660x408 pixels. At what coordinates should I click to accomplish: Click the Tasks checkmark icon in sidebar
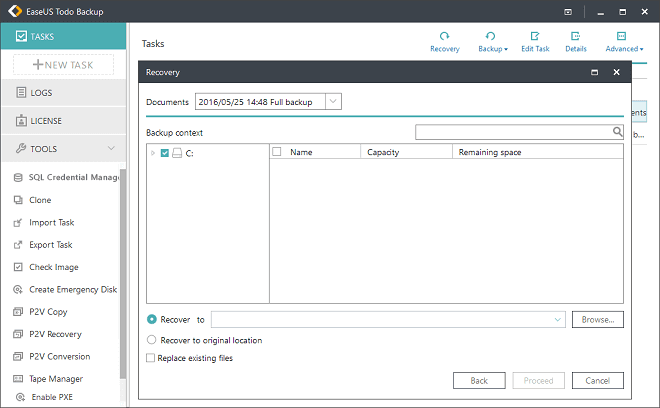[21, 36]
